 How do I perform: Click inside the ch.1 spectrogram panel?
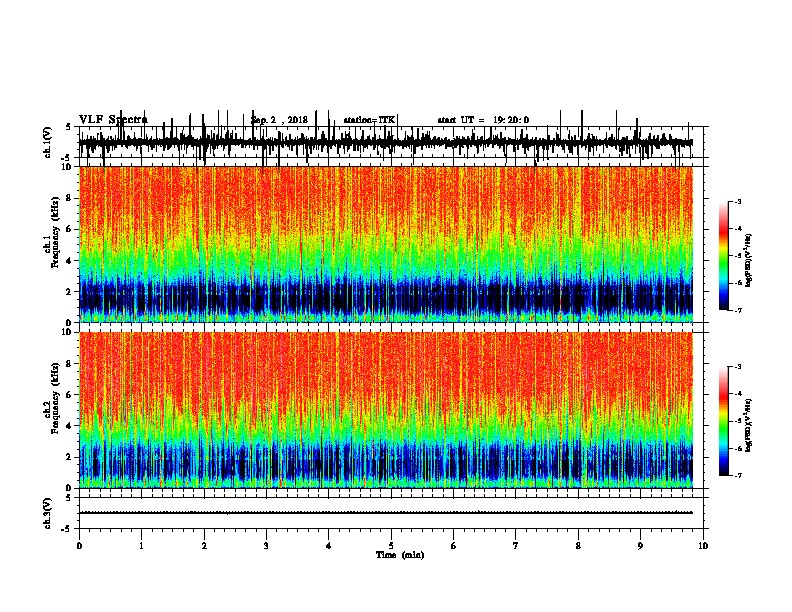point(386,244)
